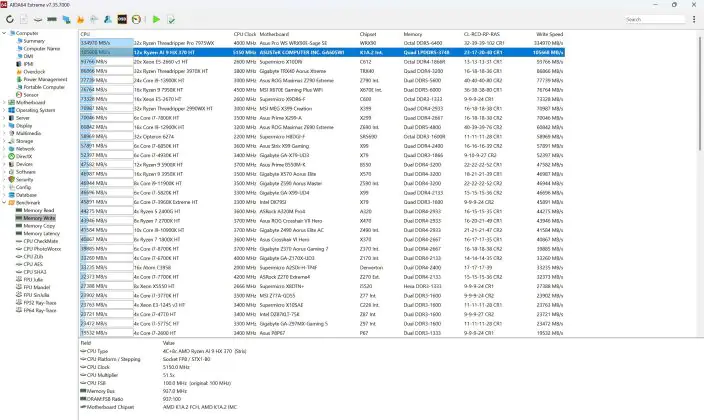
Task: Open the Report toolbar icon
Action: click(x=24, y=19)
